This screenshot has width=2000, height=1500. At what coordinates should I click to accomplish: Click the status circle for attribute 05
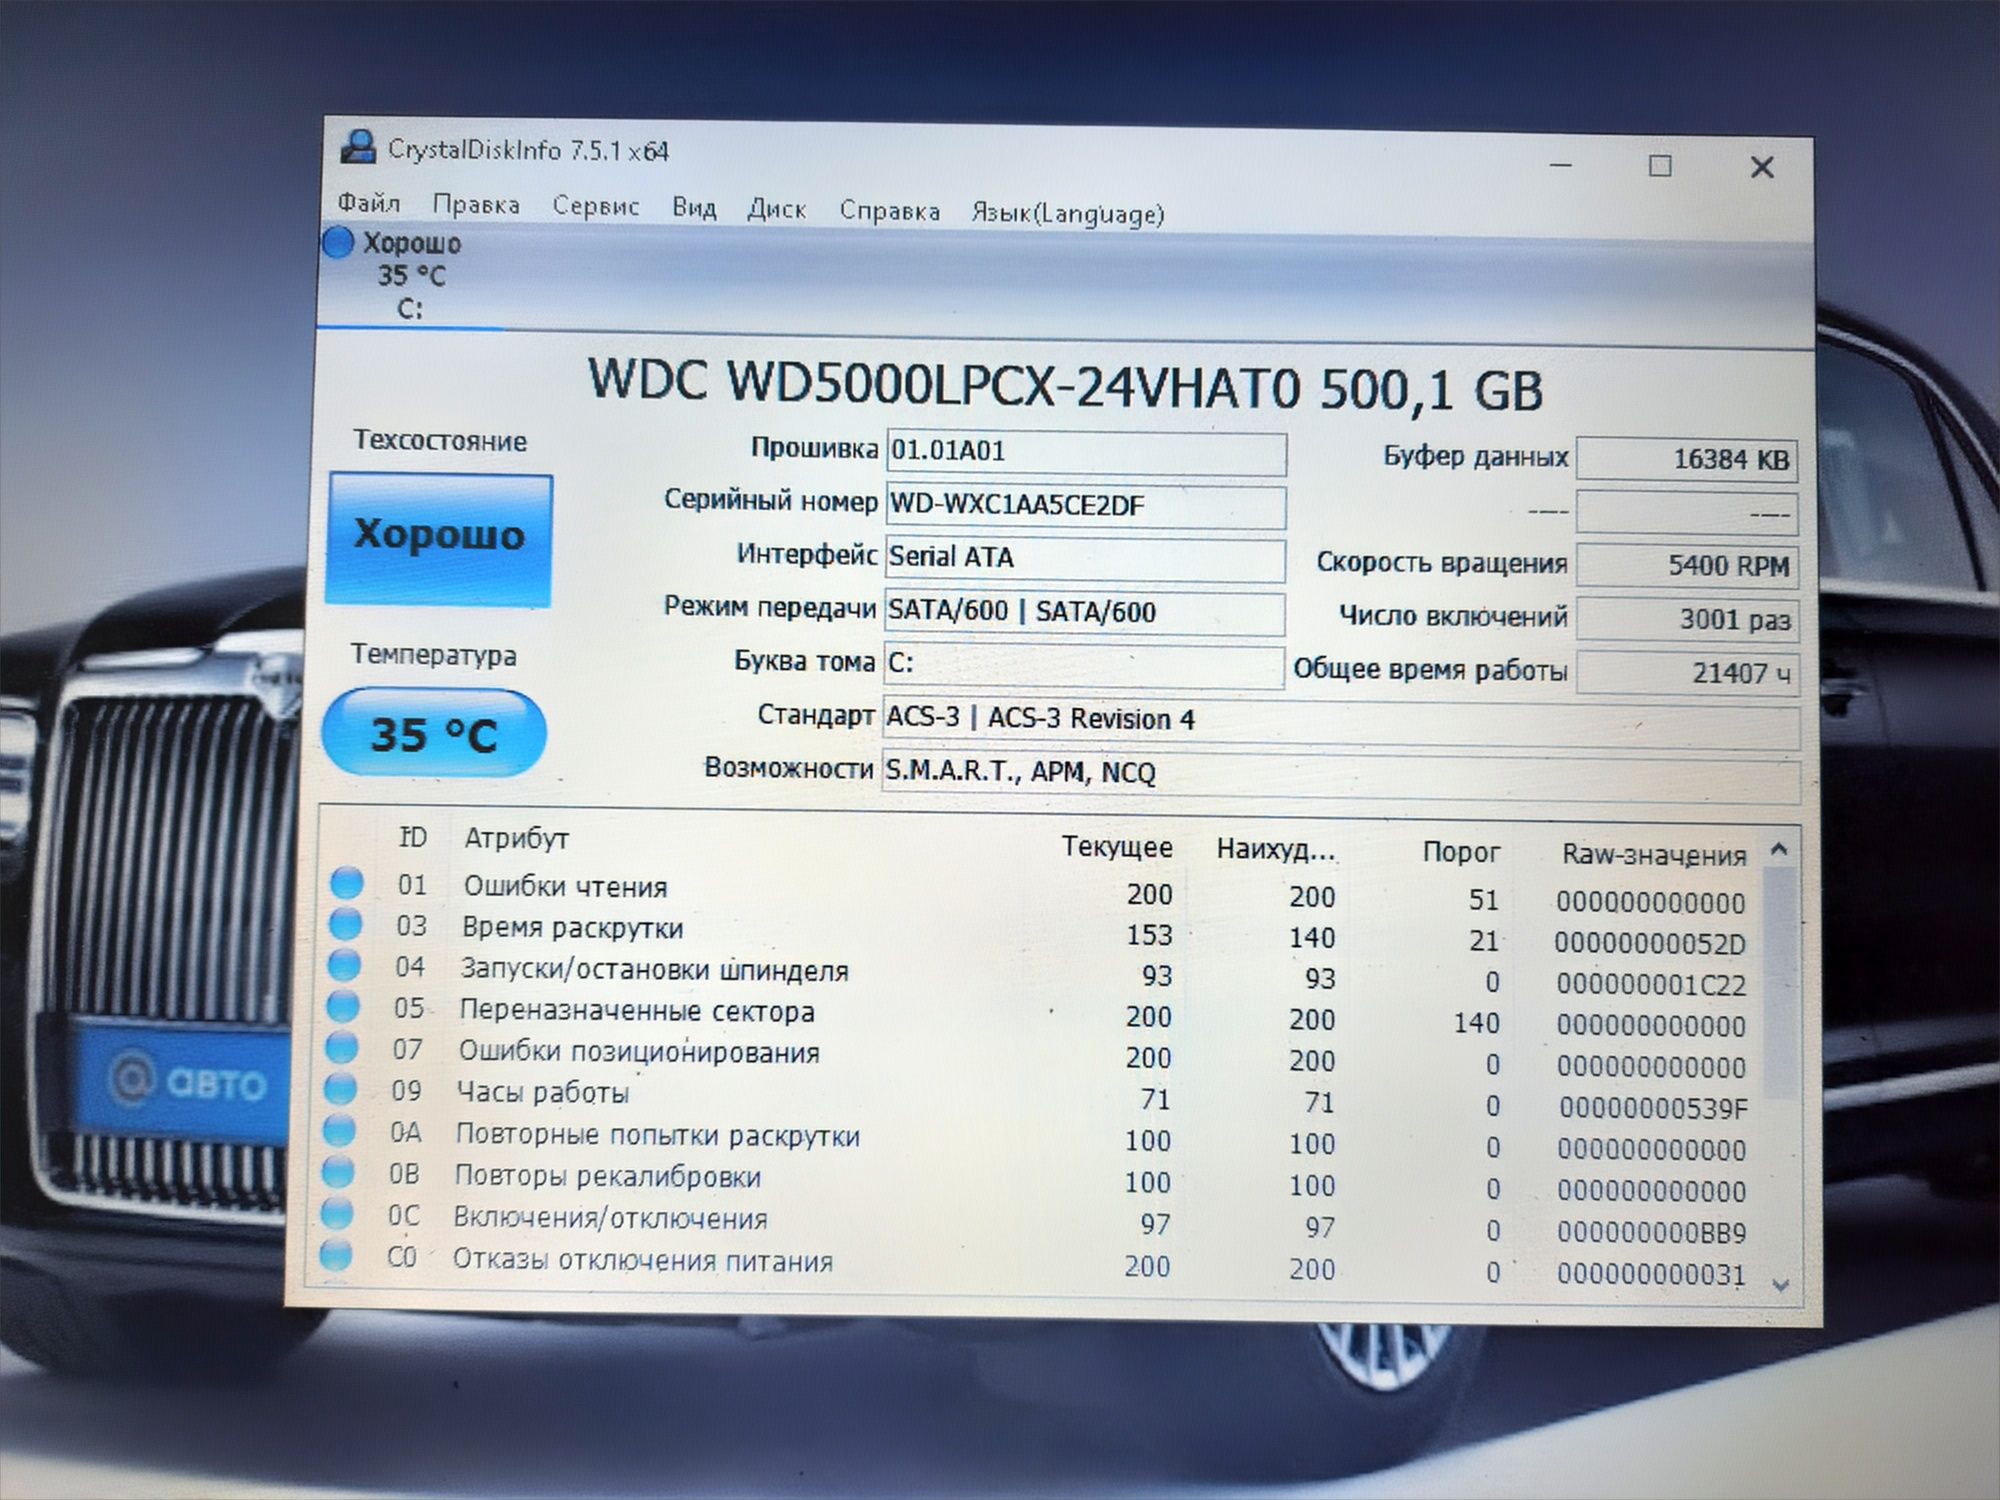click(343, 1006)
